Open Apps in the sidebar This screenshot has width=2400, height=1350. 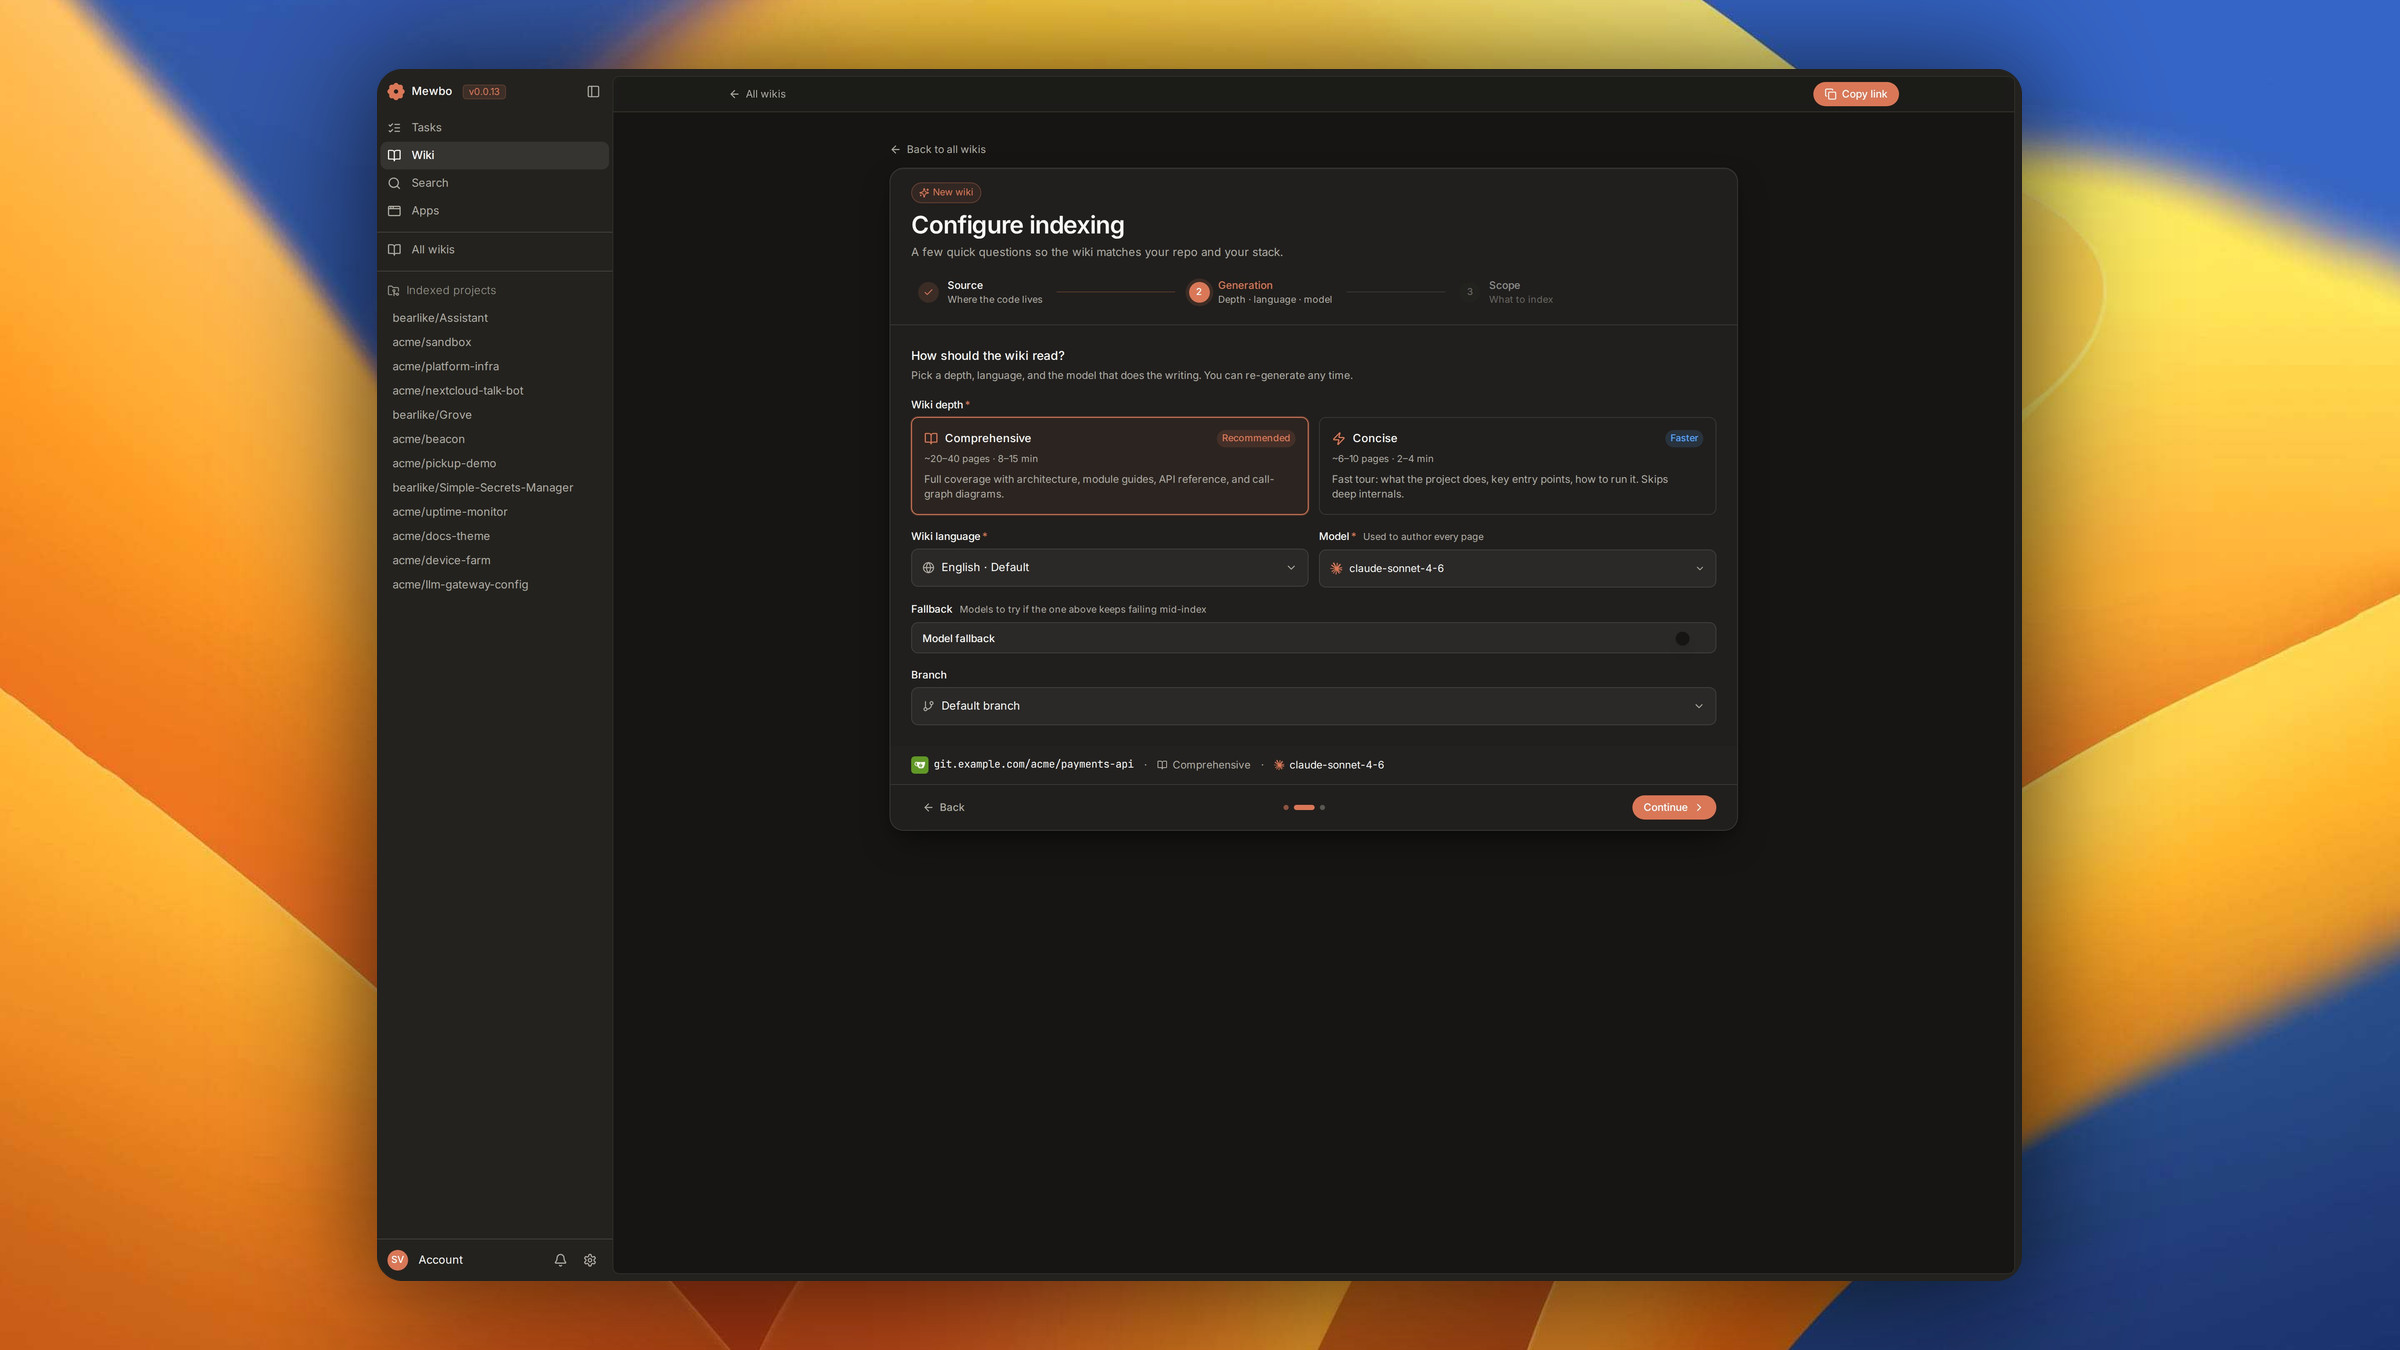point(495,211)
